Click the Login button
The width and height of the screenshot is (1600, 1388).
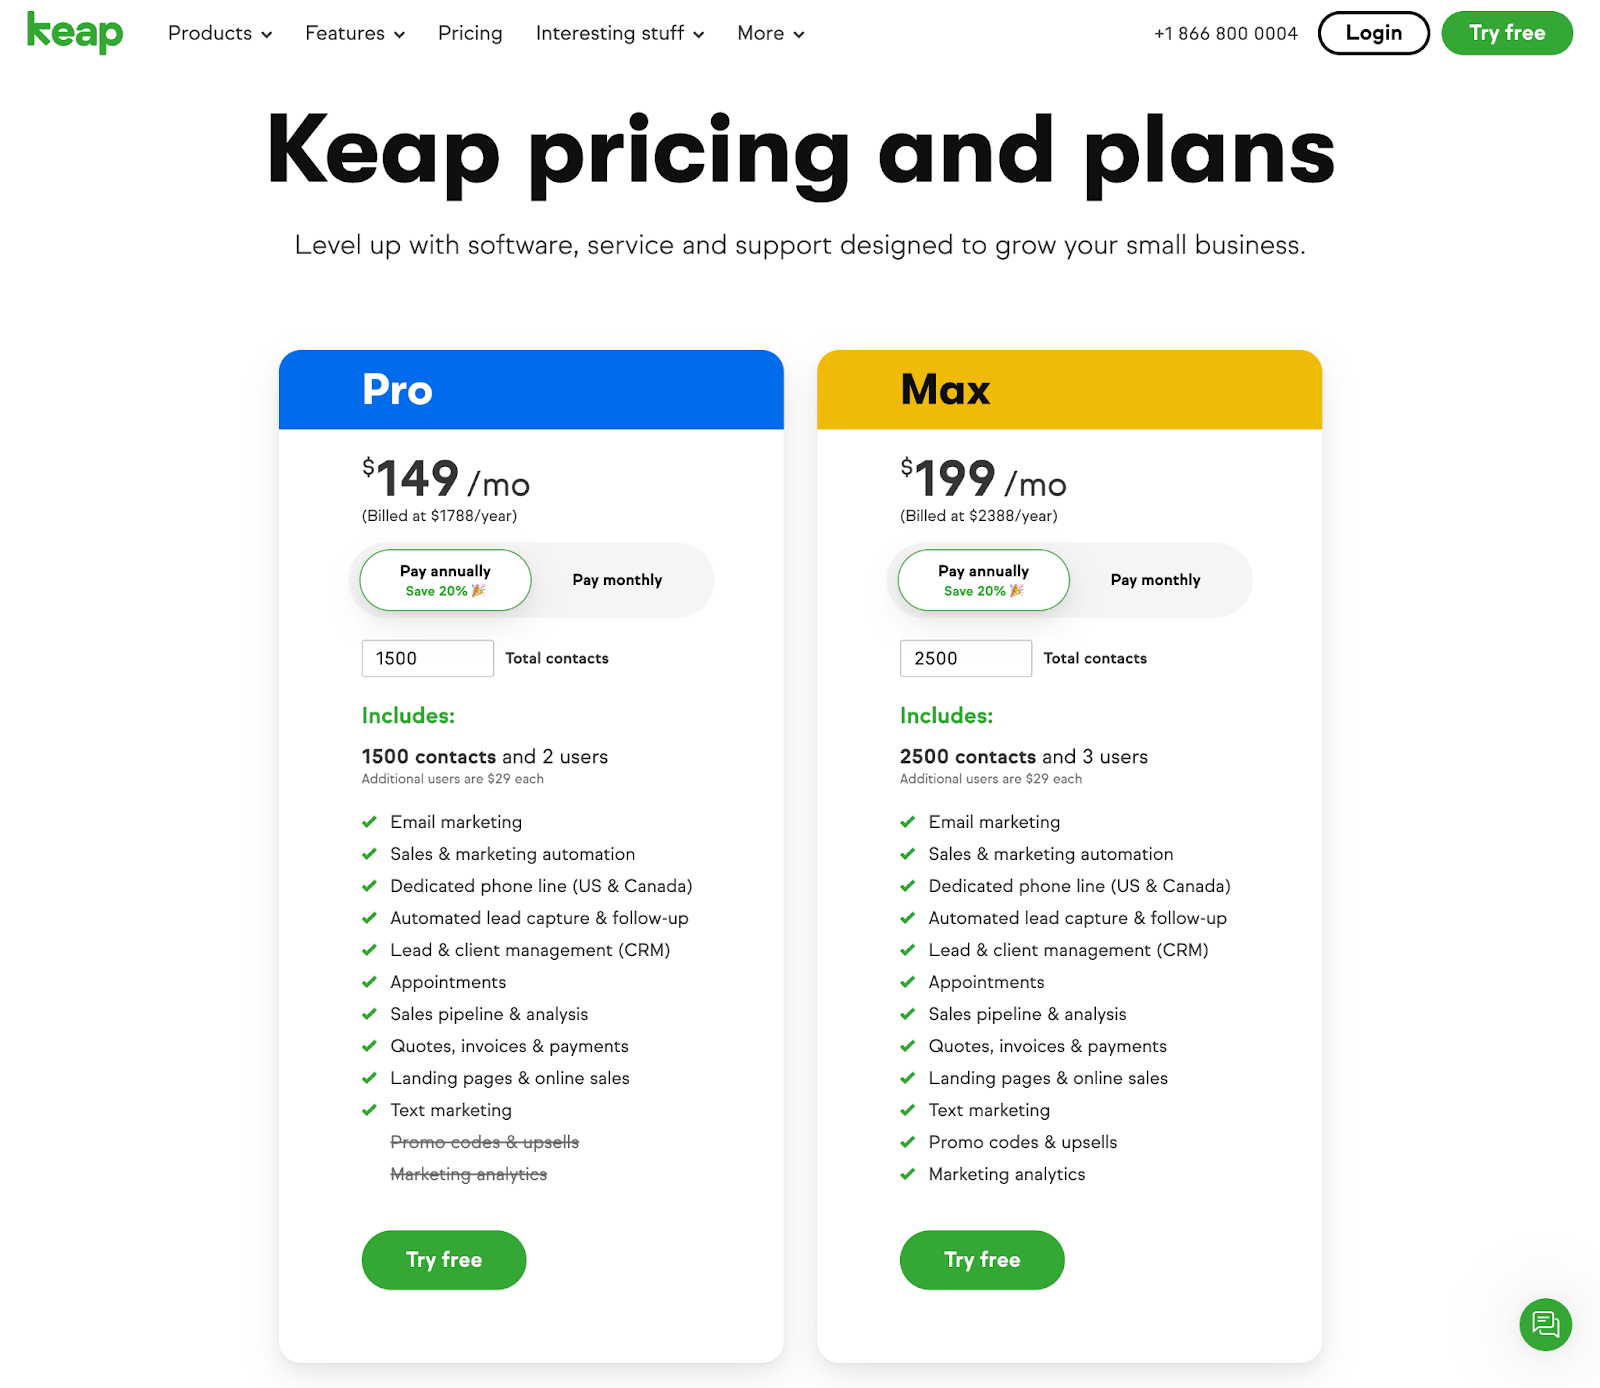coord(1373,33)
